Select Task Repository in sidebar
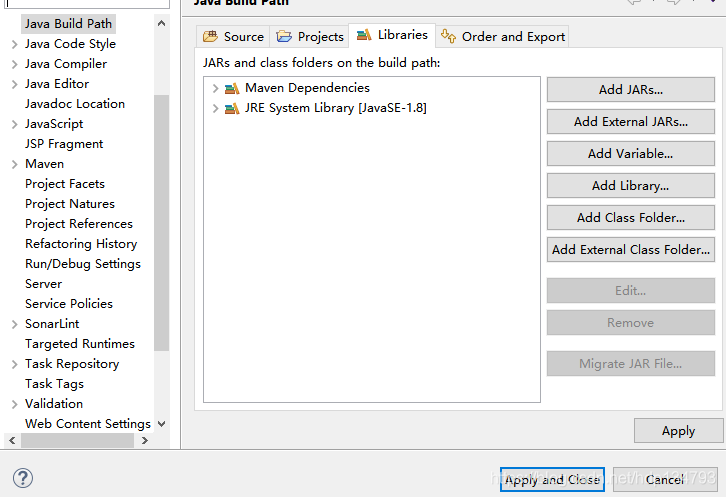This screenshot has width=726, height=497. [72, 364]
